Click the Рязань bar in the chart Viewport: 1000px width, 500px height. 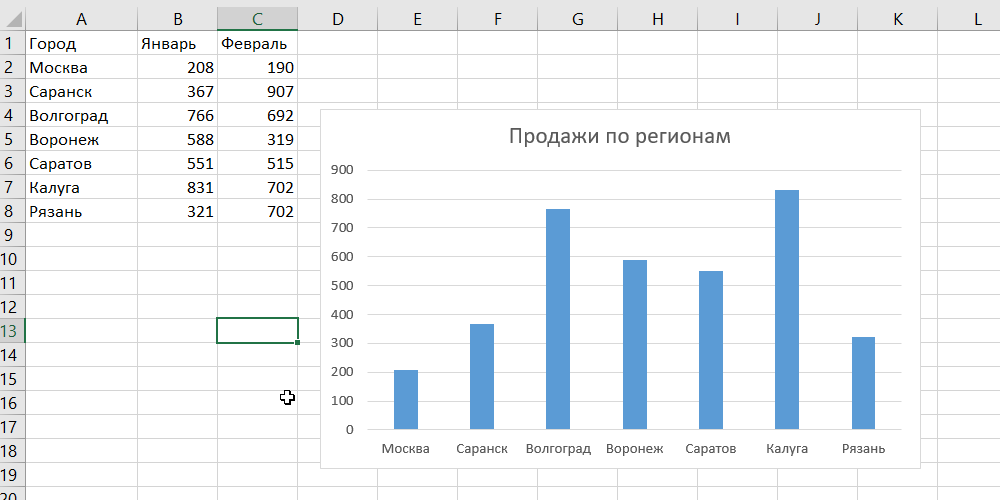click(863, 383)
